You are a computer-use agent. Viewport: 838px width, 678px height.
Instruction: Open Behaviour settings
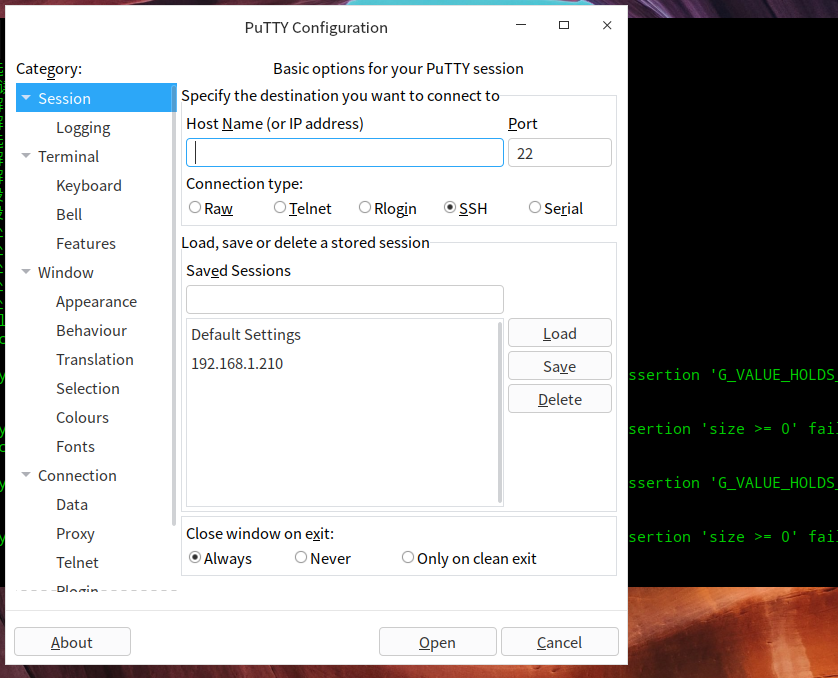(x=91, y=331)
